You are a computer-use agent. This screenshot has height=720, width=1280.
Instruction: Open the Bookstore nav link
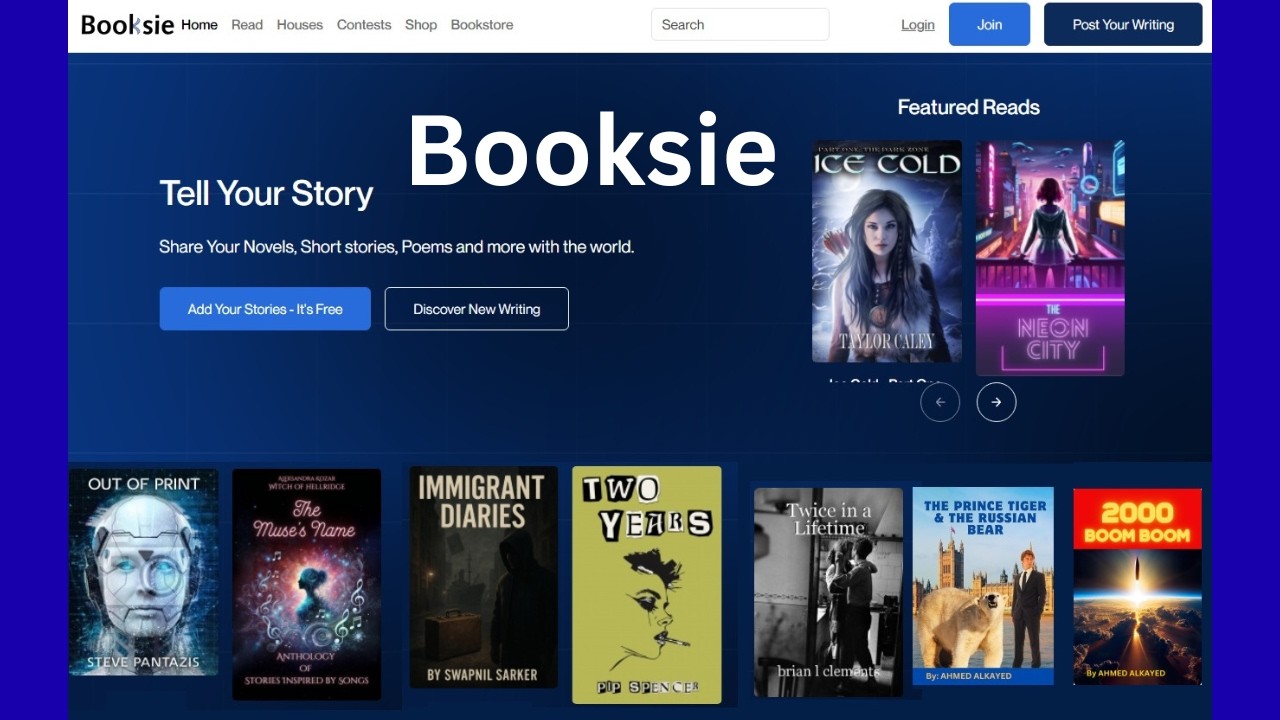pyautogui.click(x=482, y=24)
